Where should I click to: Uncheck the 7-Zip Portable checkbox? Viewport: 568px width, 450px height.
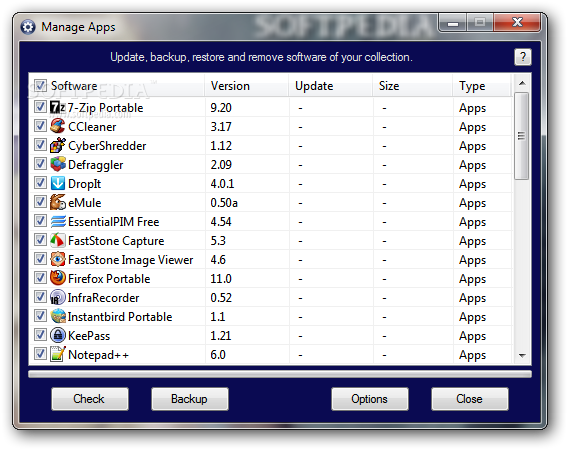coord(40,107)
